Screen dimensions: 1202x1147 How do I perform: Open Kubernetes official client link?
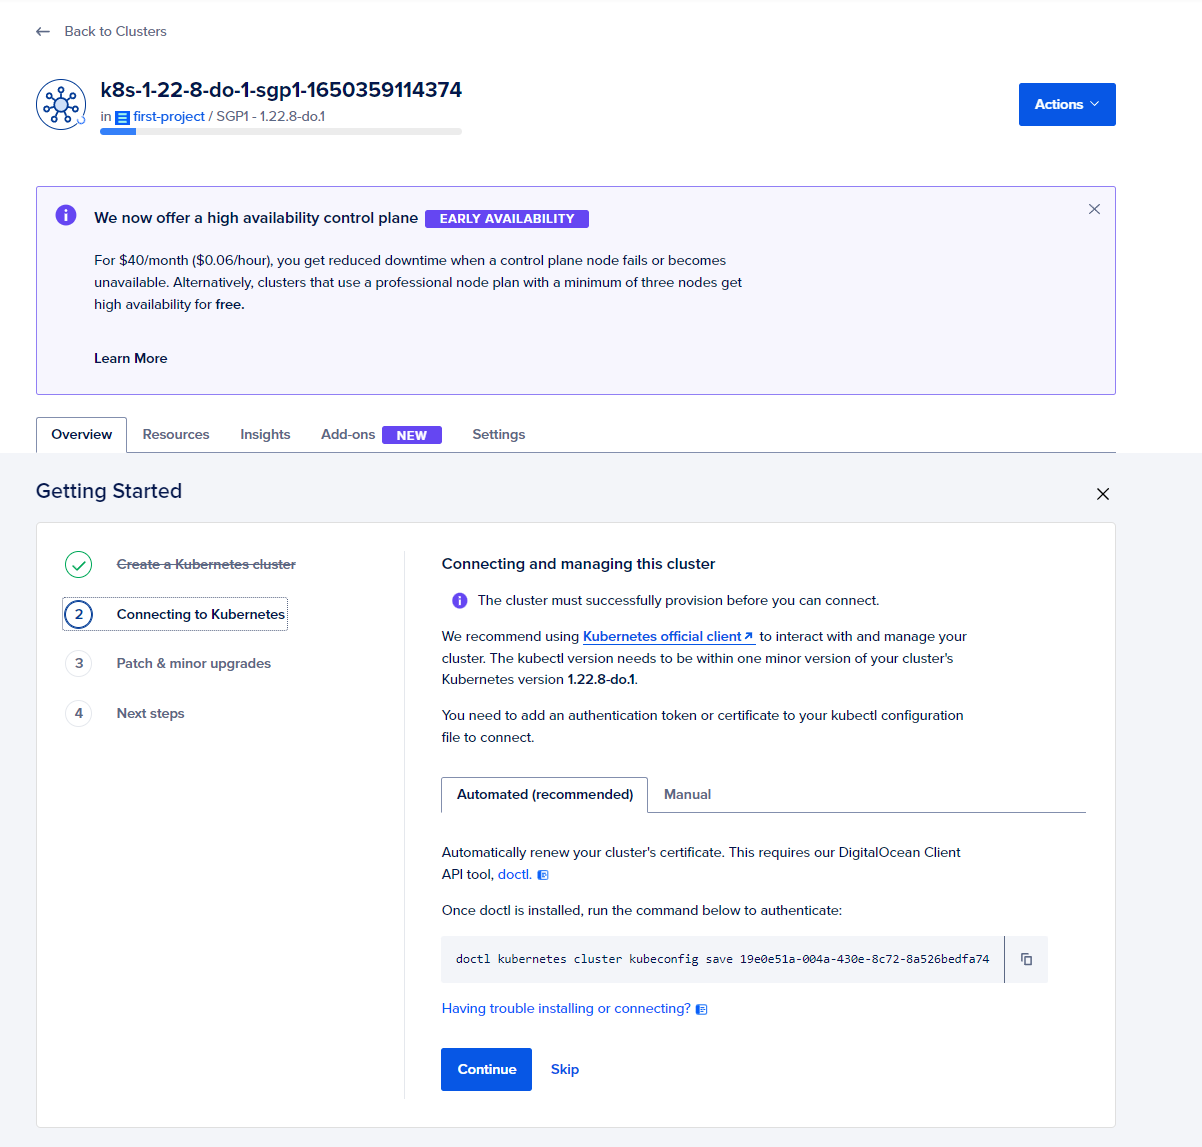668,637
